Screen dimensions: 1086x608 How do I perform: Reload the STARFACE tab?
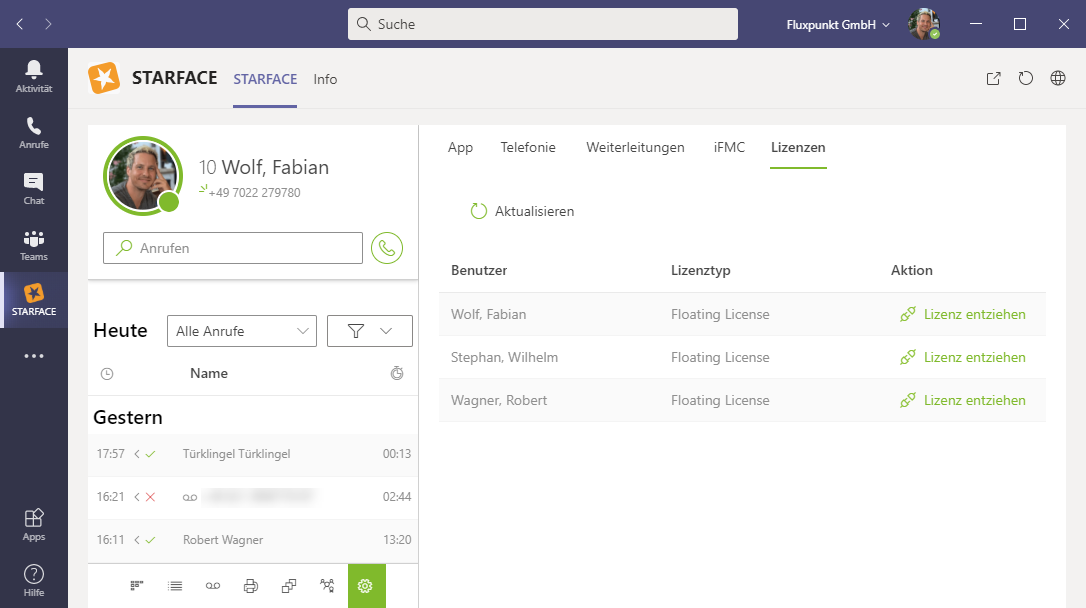pyautogui.click(x=1026, y=78)
